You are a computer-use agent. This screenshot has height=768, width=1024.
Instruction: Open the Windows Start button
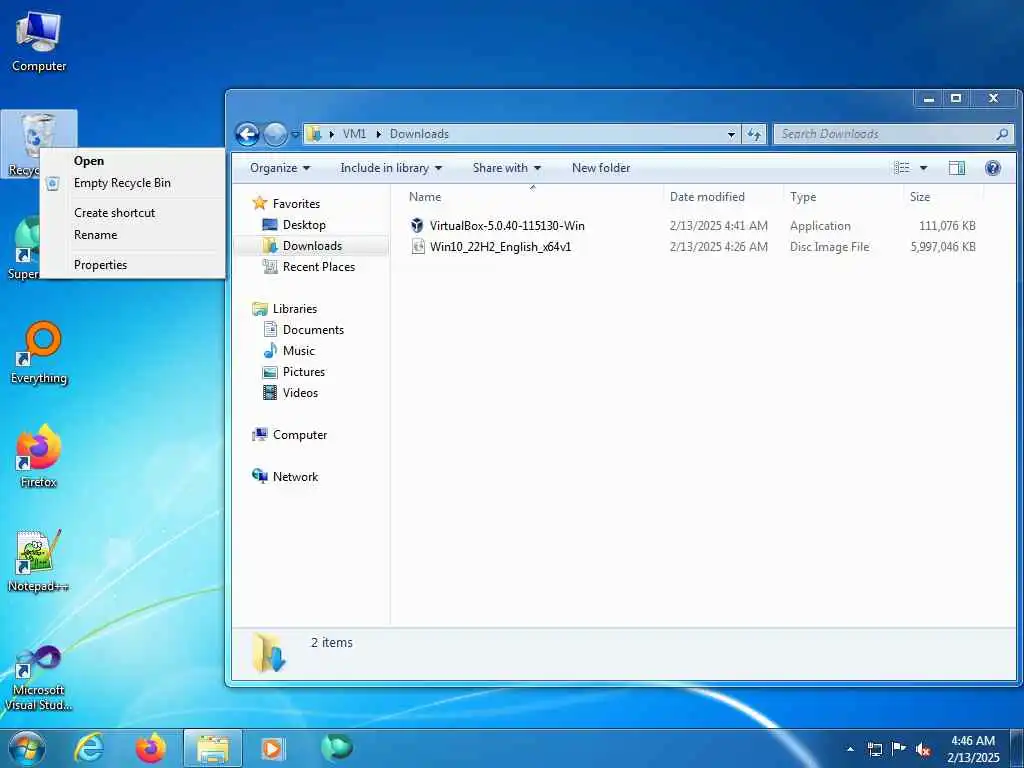click(27, 748)
